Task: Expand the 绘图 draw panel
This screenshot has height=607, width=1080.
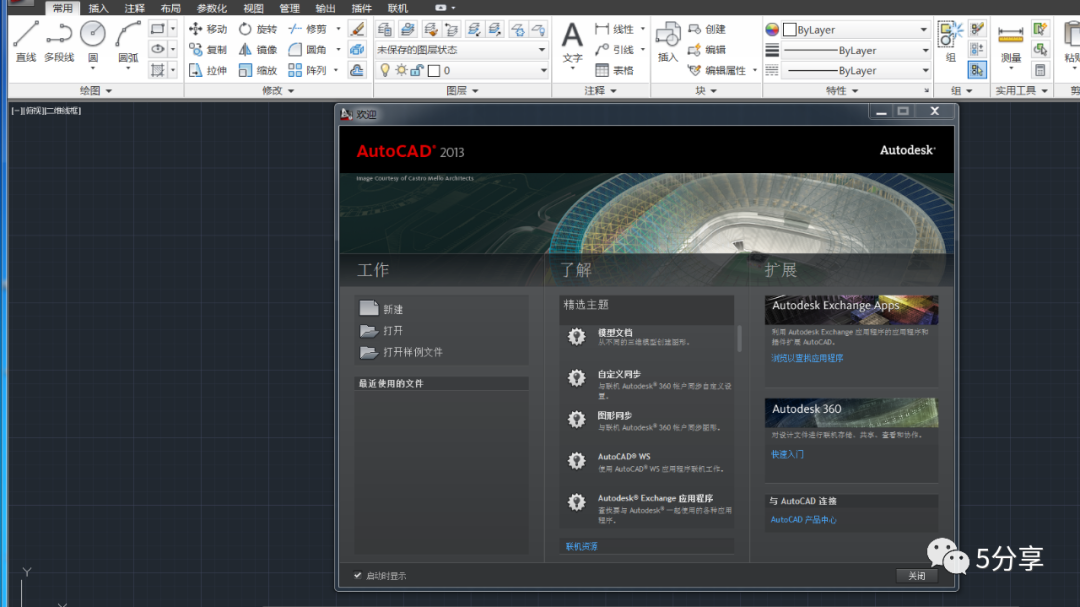Action: click(x=96, y=90)
